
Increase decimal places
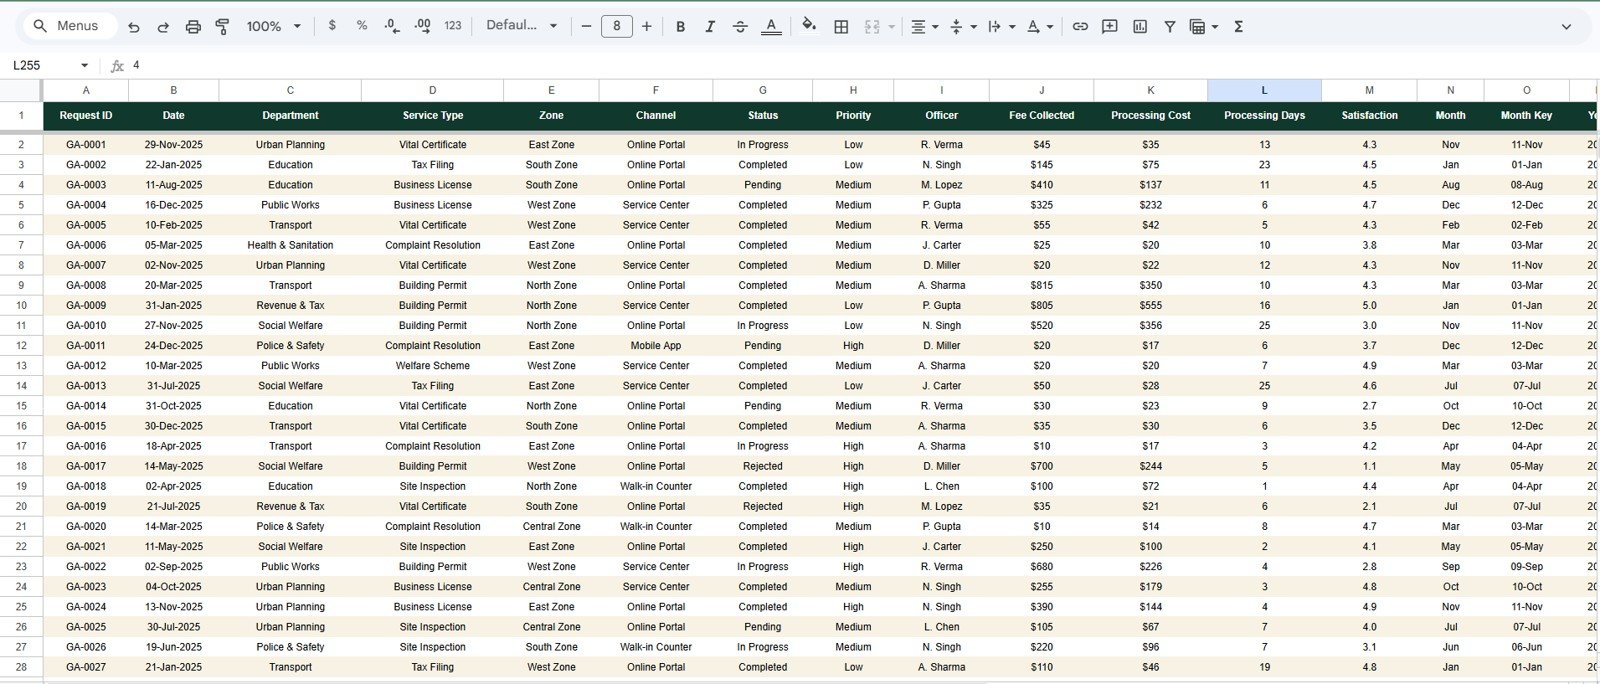tap(422, 26)
